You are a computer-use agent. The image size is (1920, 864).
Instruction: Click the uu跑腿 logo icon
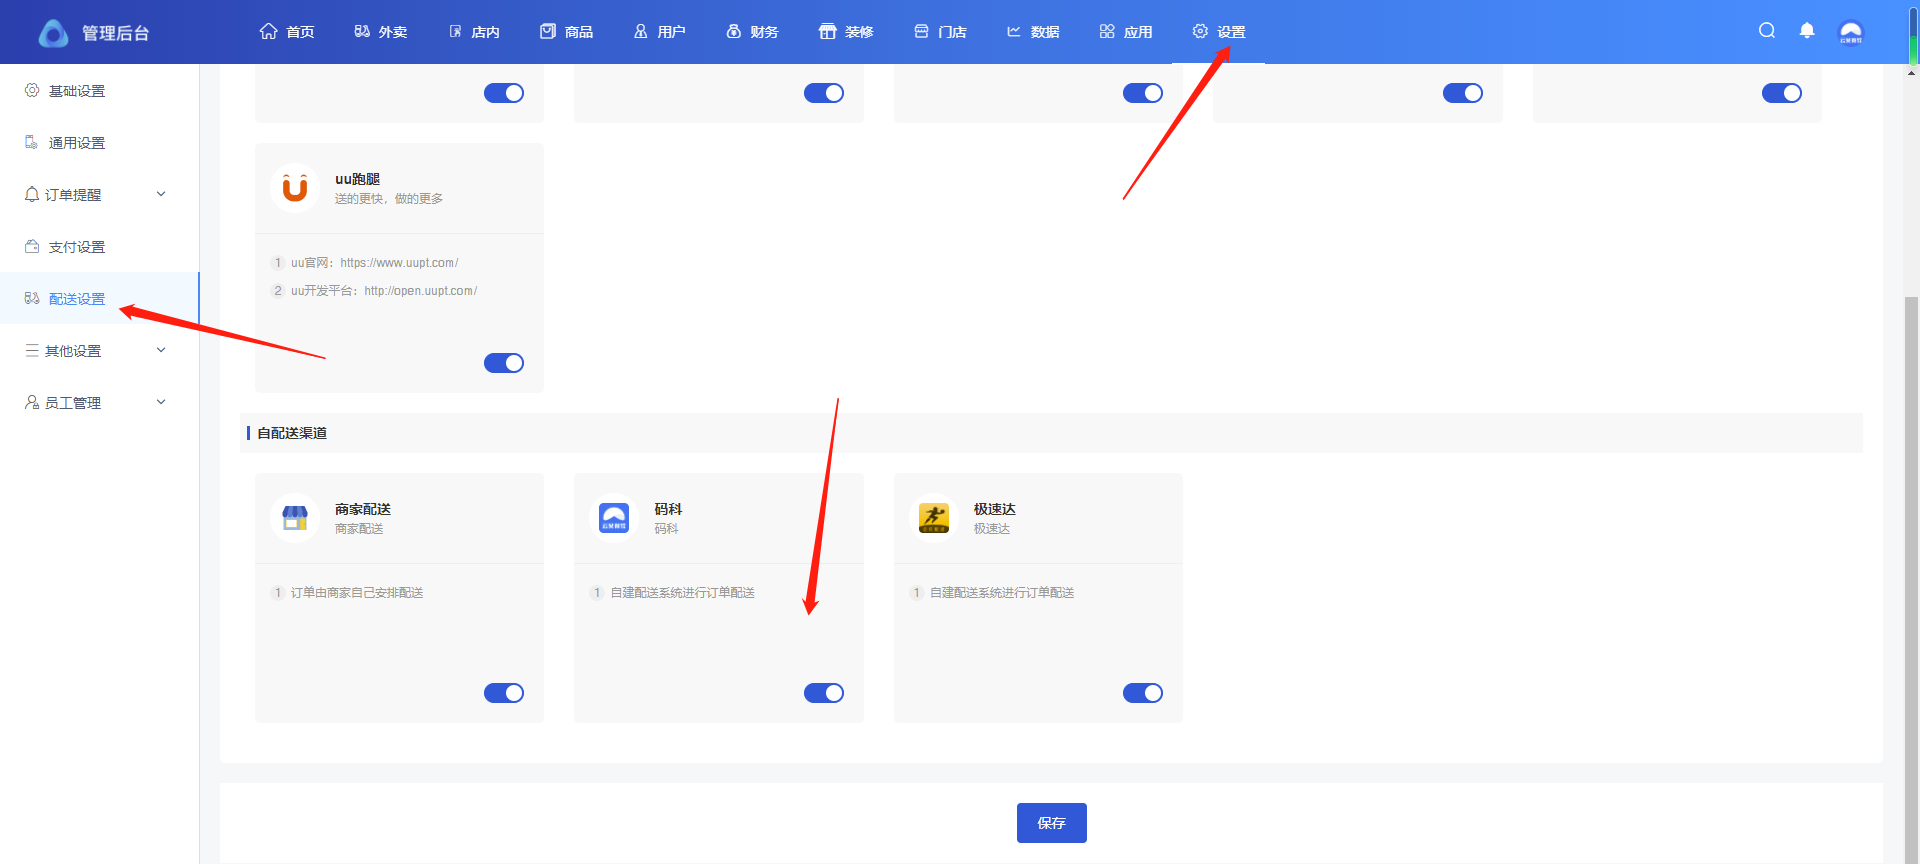click(295, 188)
